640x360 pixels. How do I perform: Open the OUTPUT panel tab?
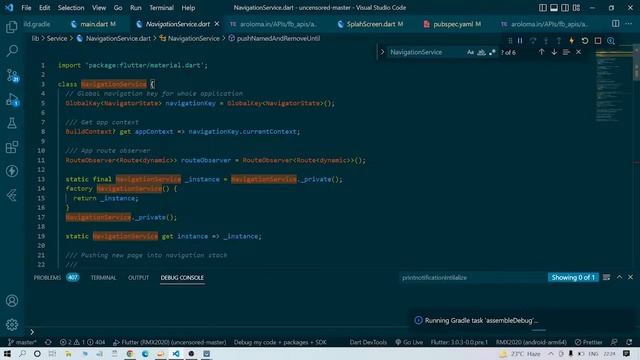tap(138, 278)
